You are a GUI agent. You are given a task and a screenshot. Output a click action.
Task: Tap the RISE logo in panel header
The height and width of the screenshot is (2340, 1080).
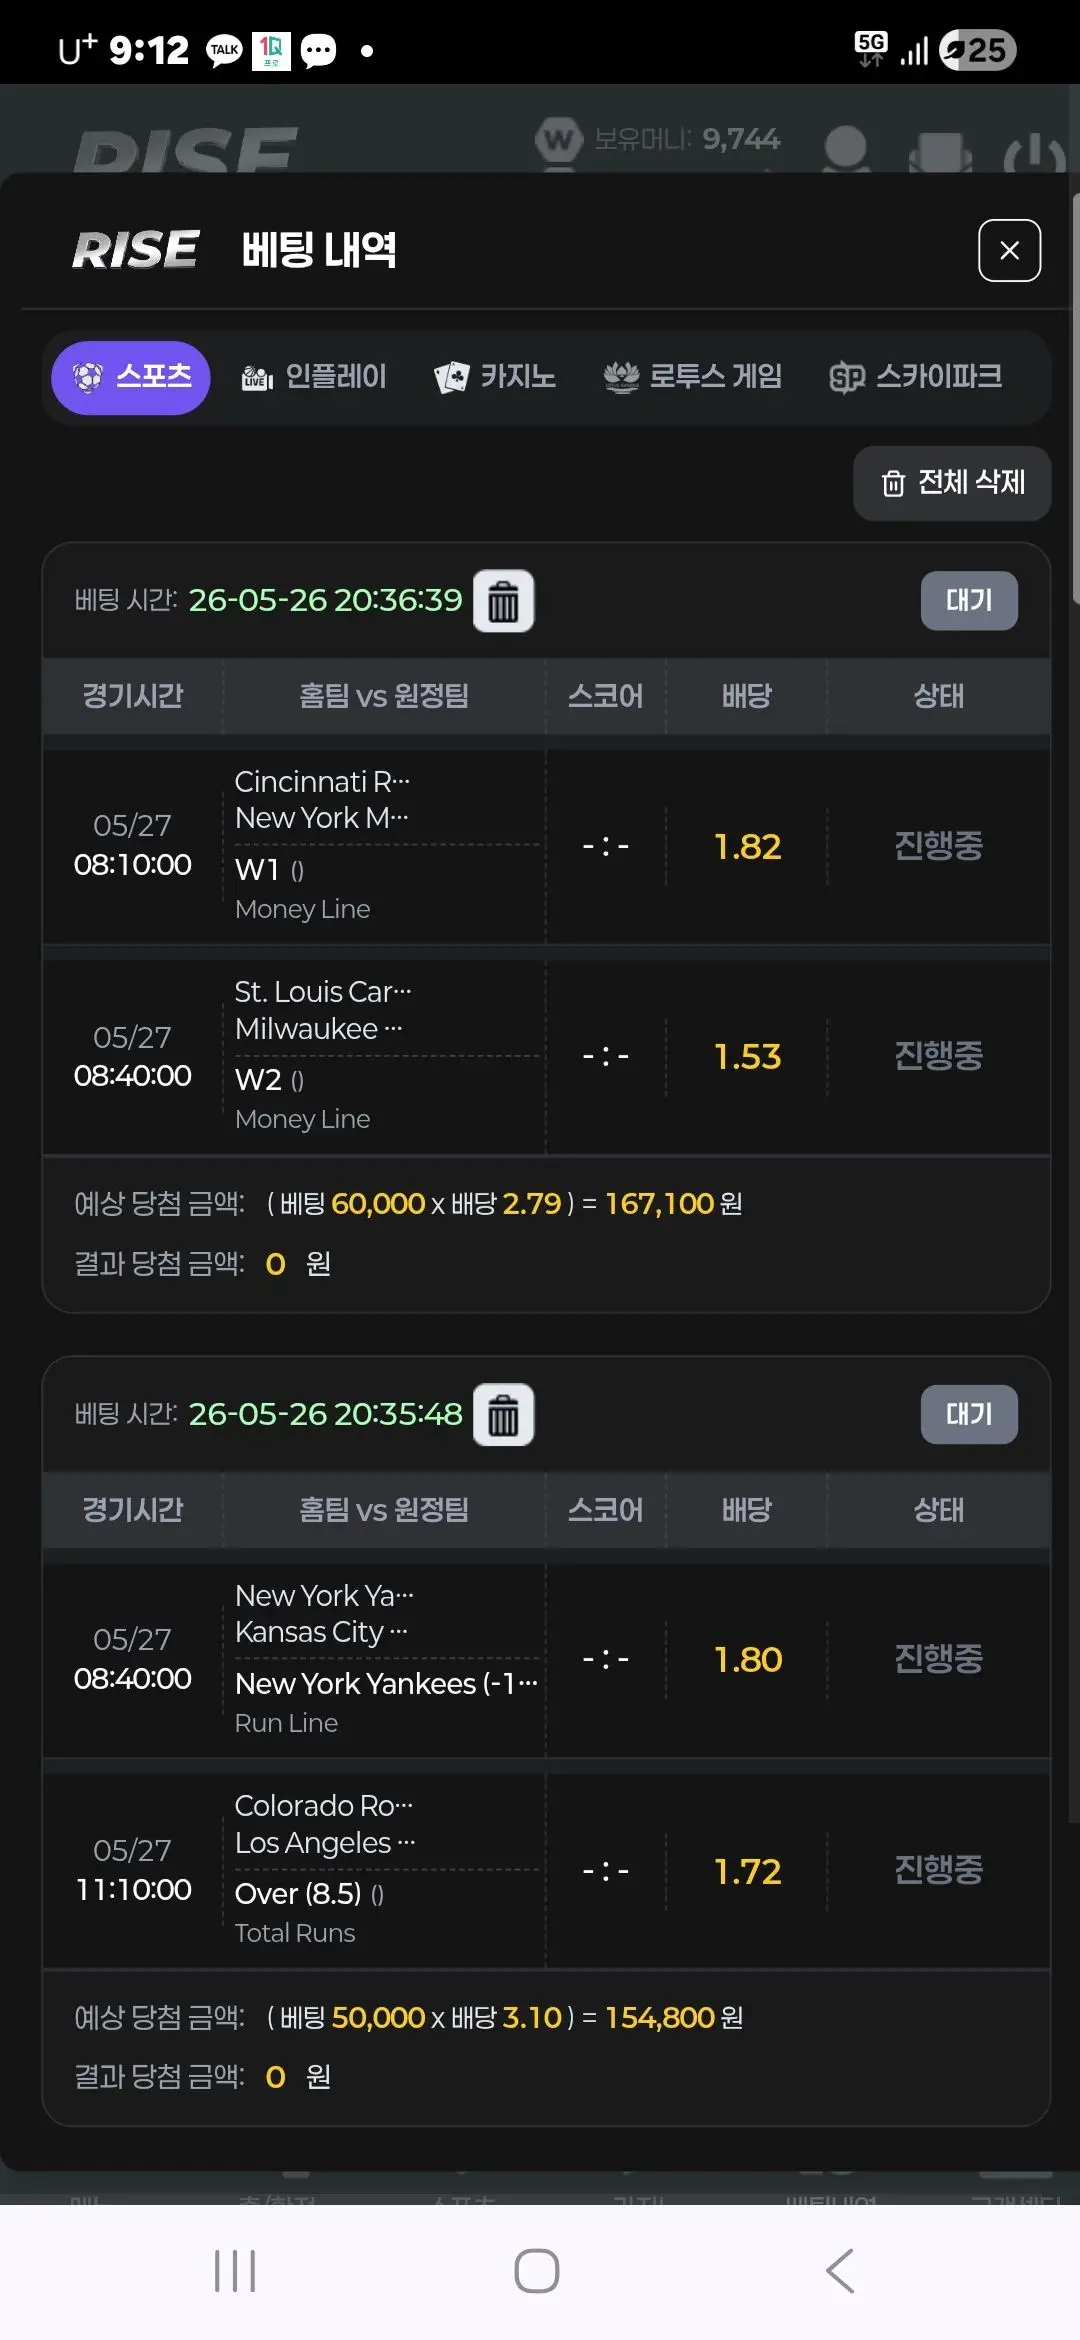[135, 250]
